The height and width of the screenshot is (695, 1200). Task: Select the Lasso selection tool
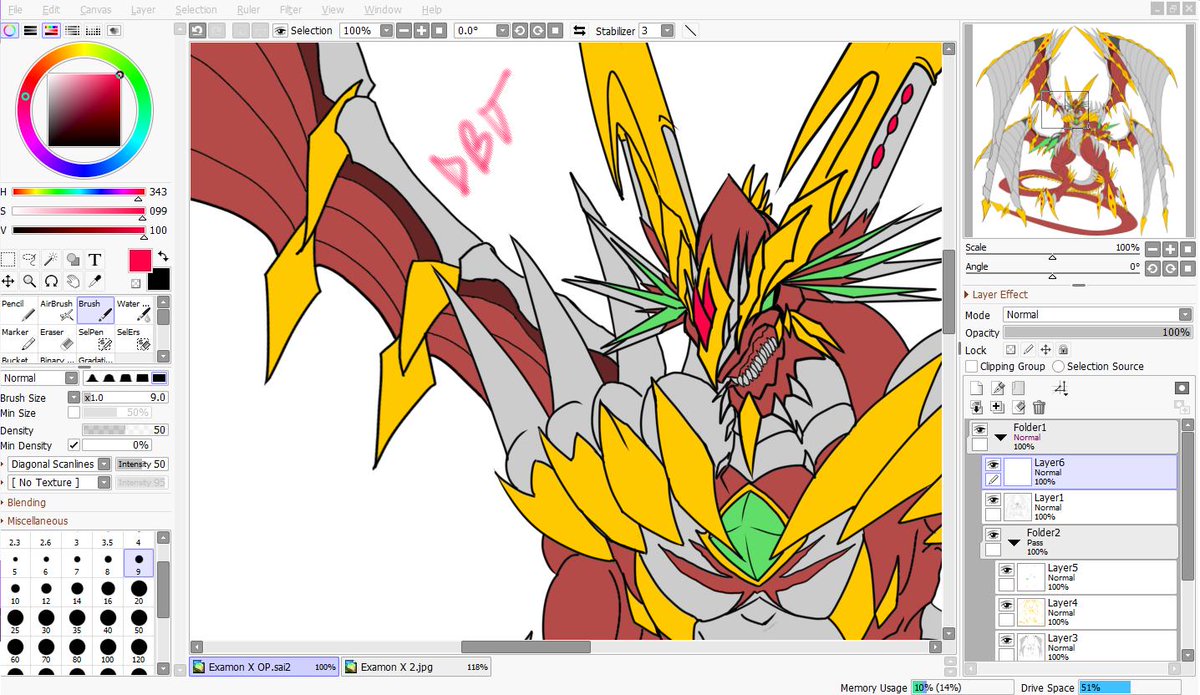30,259
